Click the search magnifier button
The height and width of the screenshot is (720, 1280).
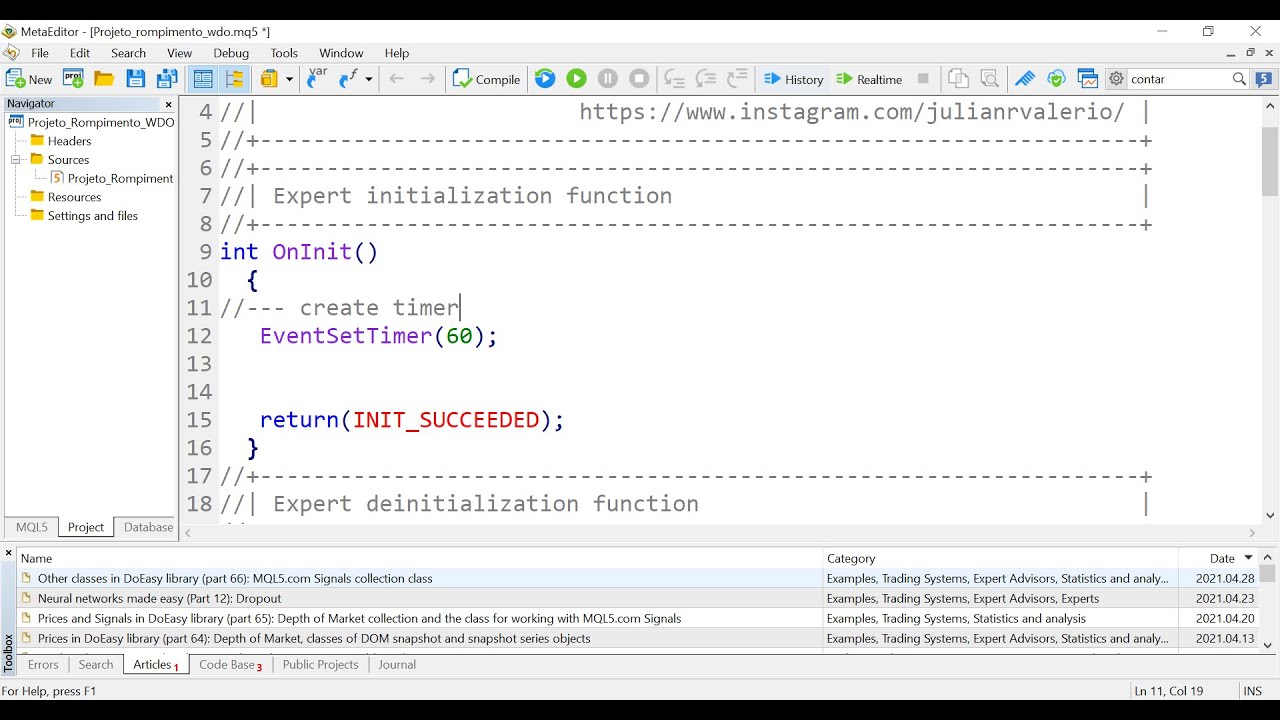[1239, 79]
